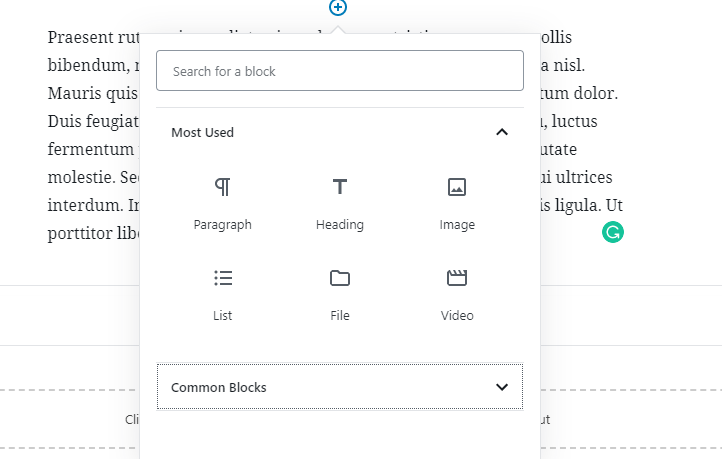
Task: Select the File block folder icon
Action: [340, 278]
